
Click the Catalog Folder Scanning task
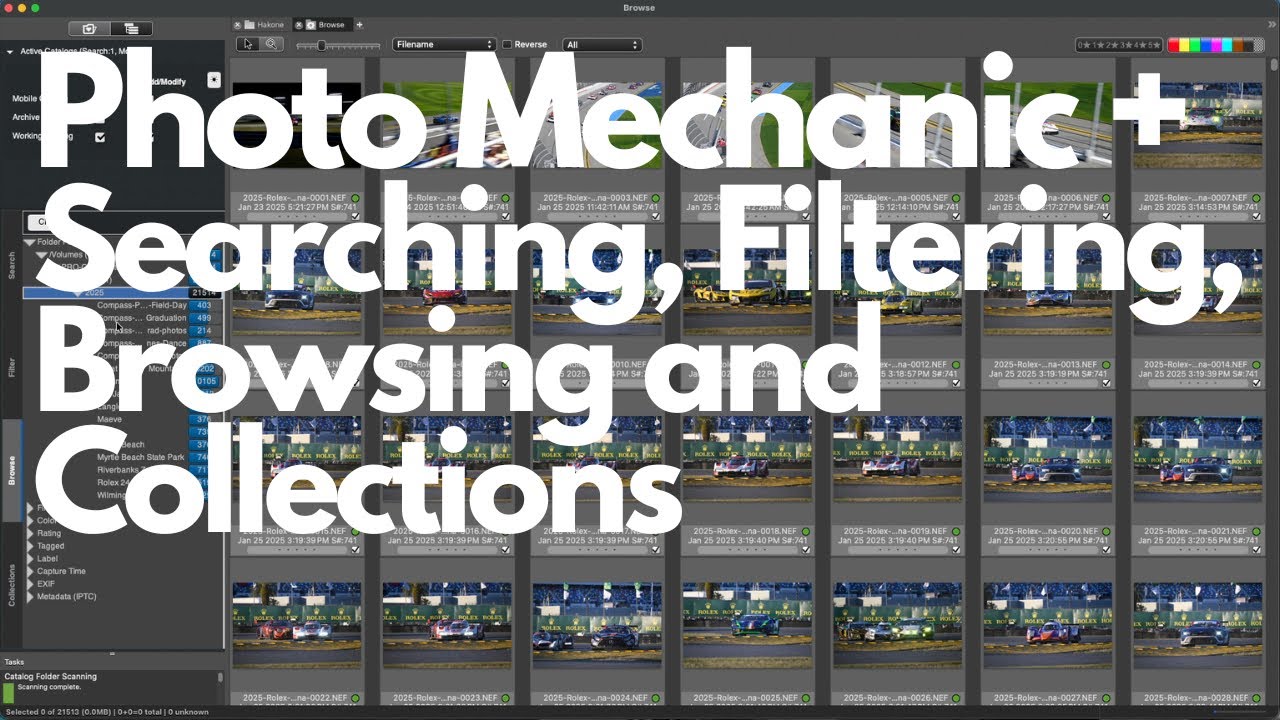[51, 676]
